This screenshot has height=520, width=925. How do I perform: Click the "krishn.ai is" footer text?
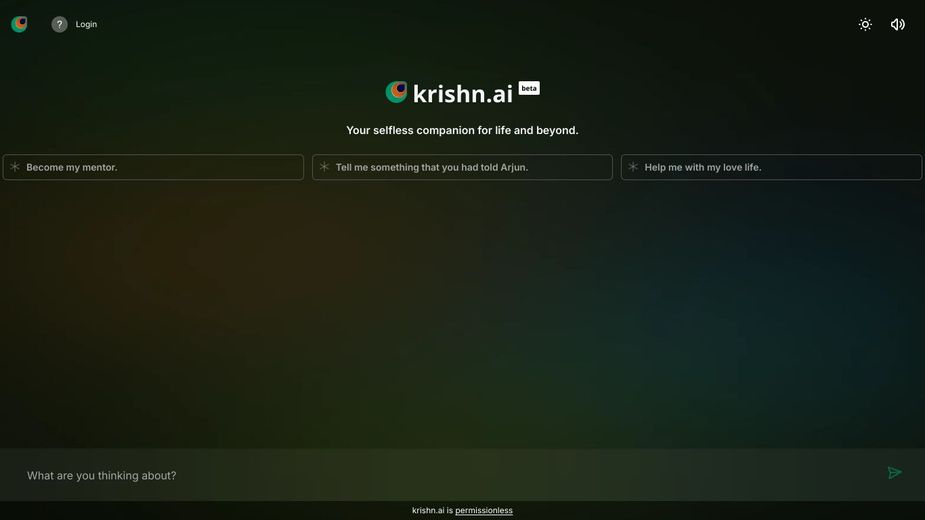[432, 510]
